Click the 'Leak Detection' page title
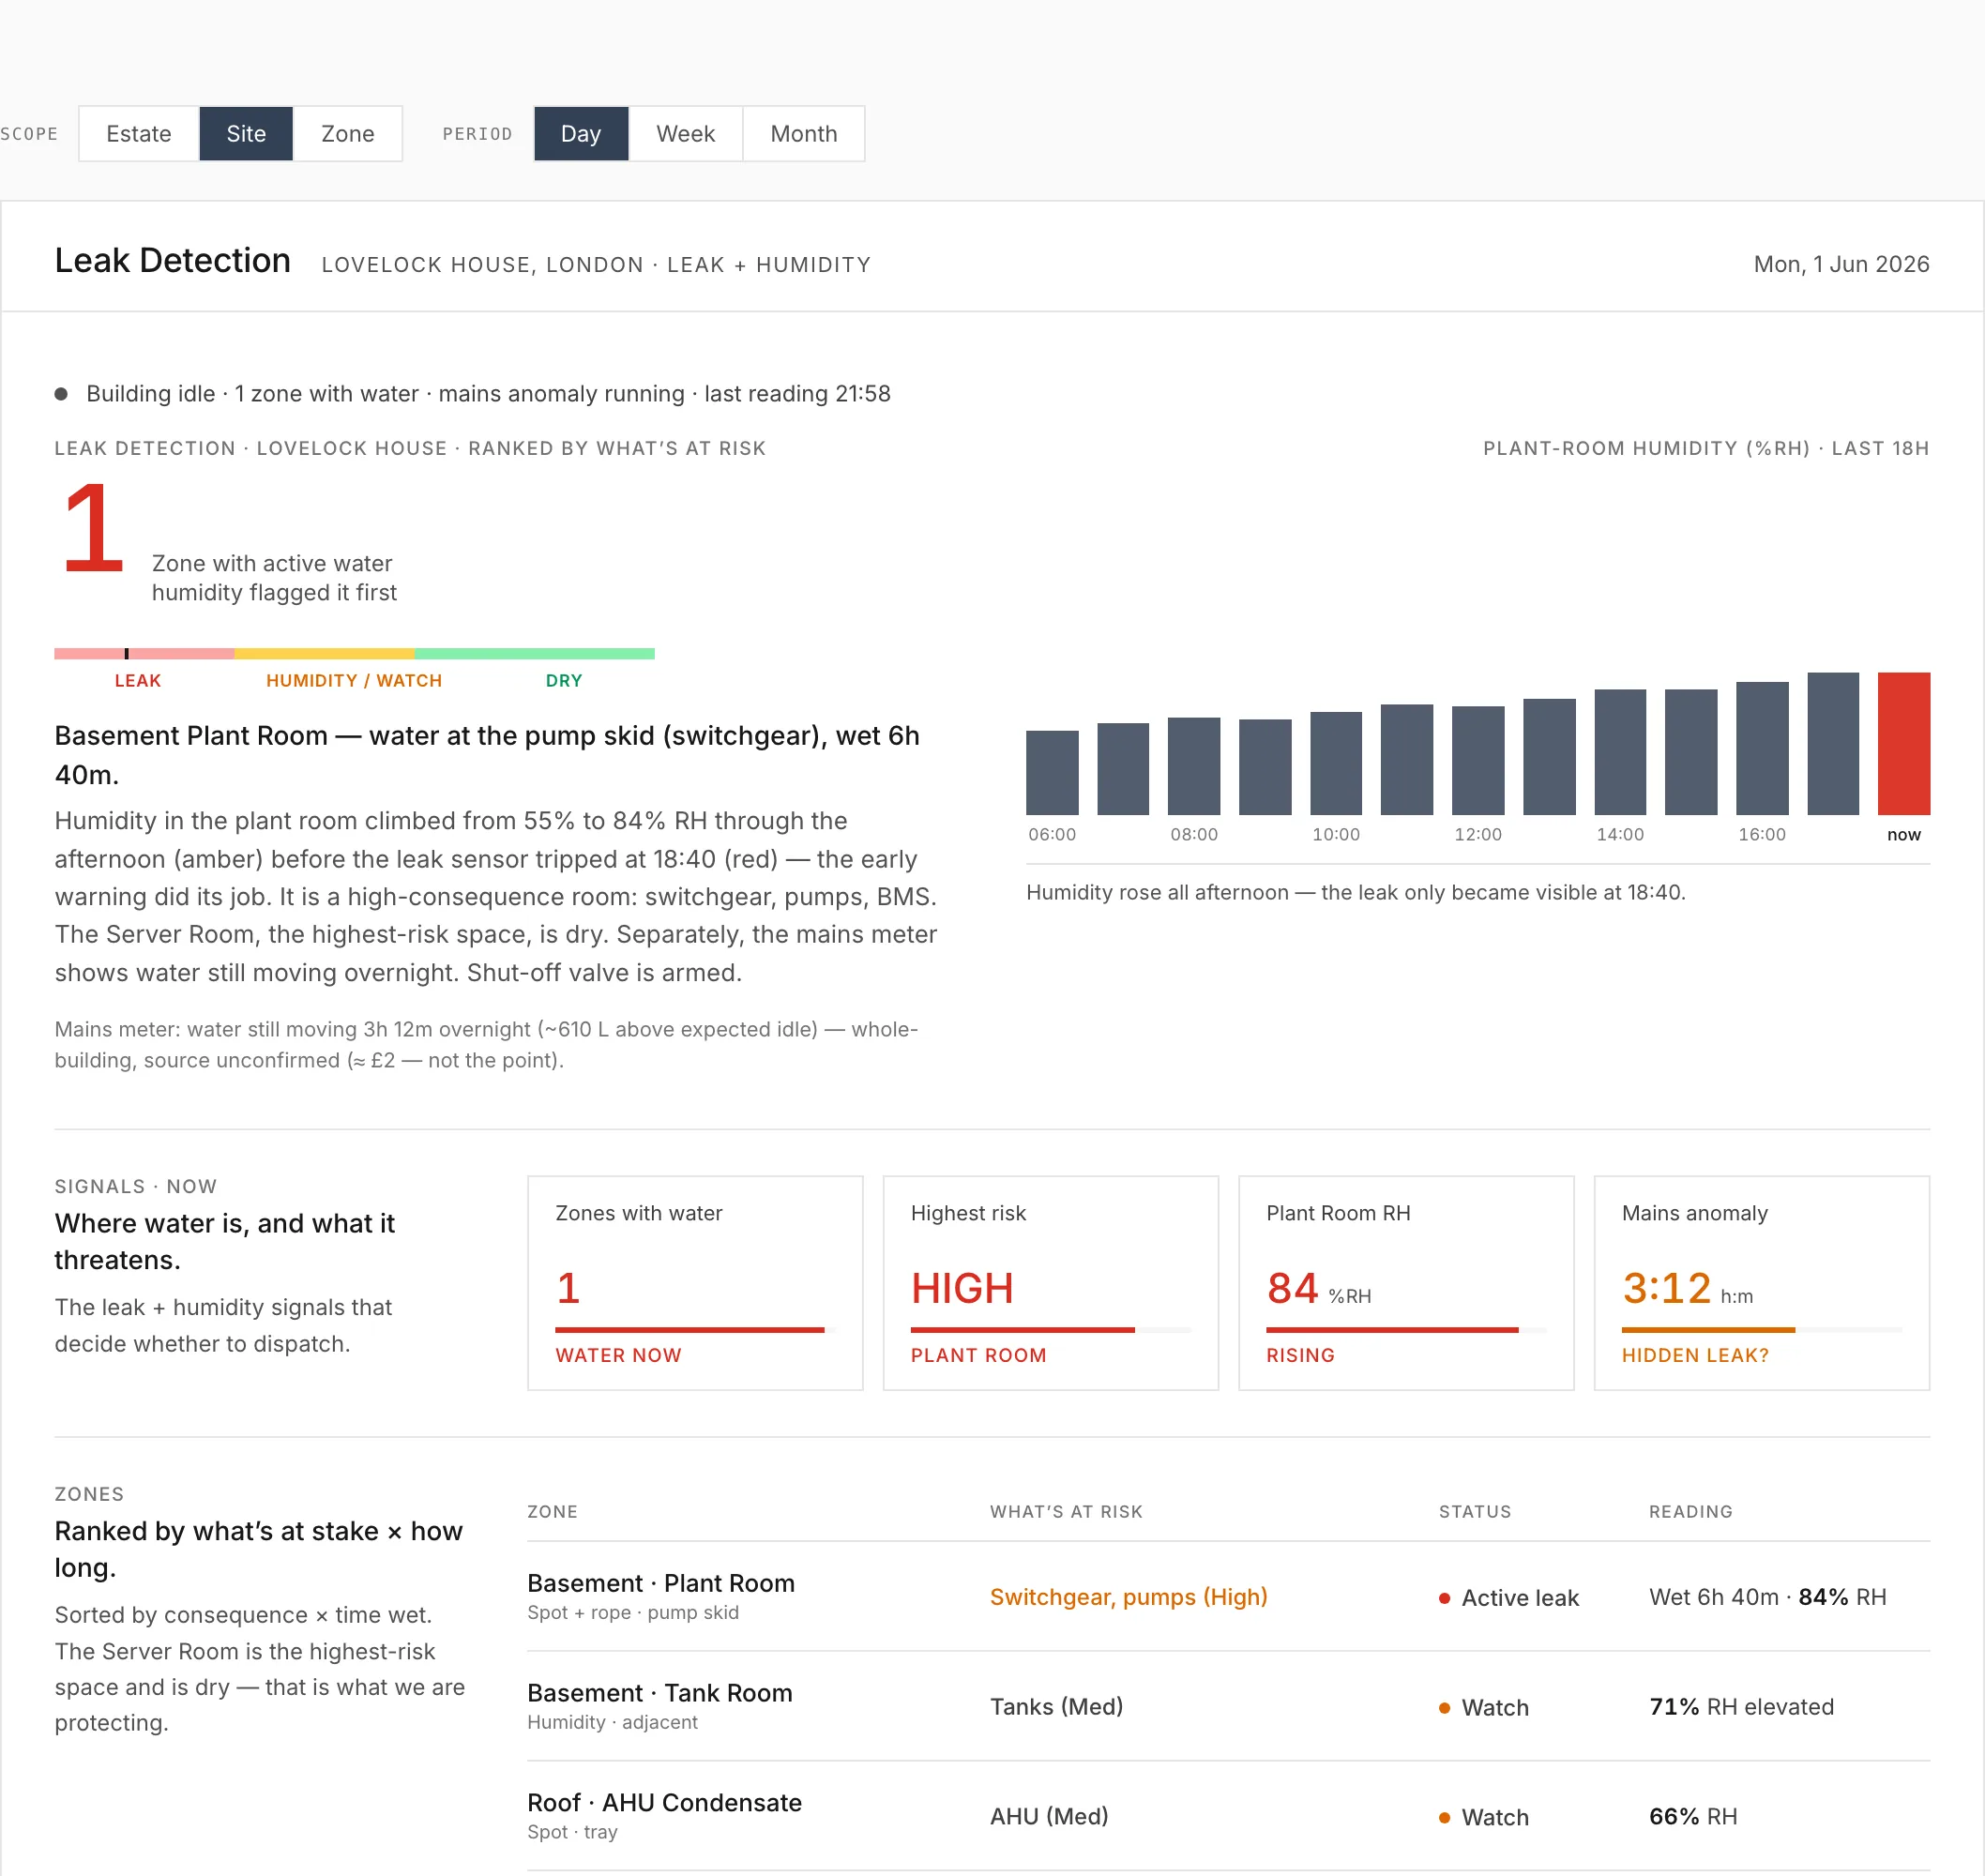 coord(172,261)
